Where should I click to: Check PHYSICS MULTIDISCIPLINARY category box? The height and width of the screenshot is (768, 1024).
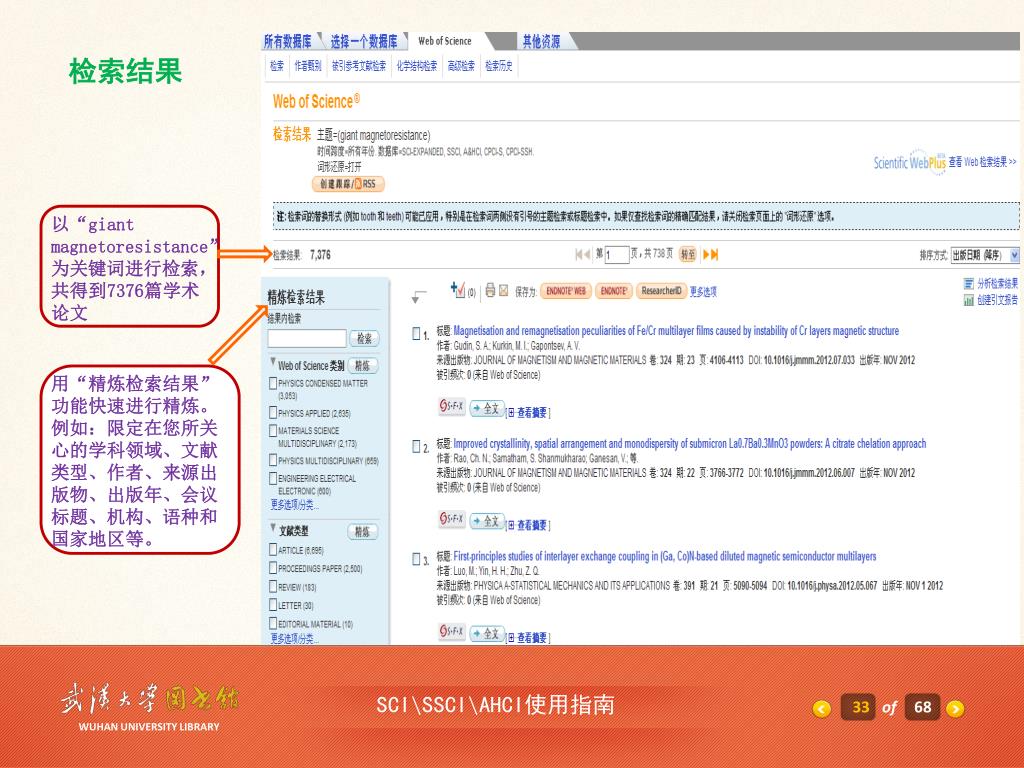point(273,460)
